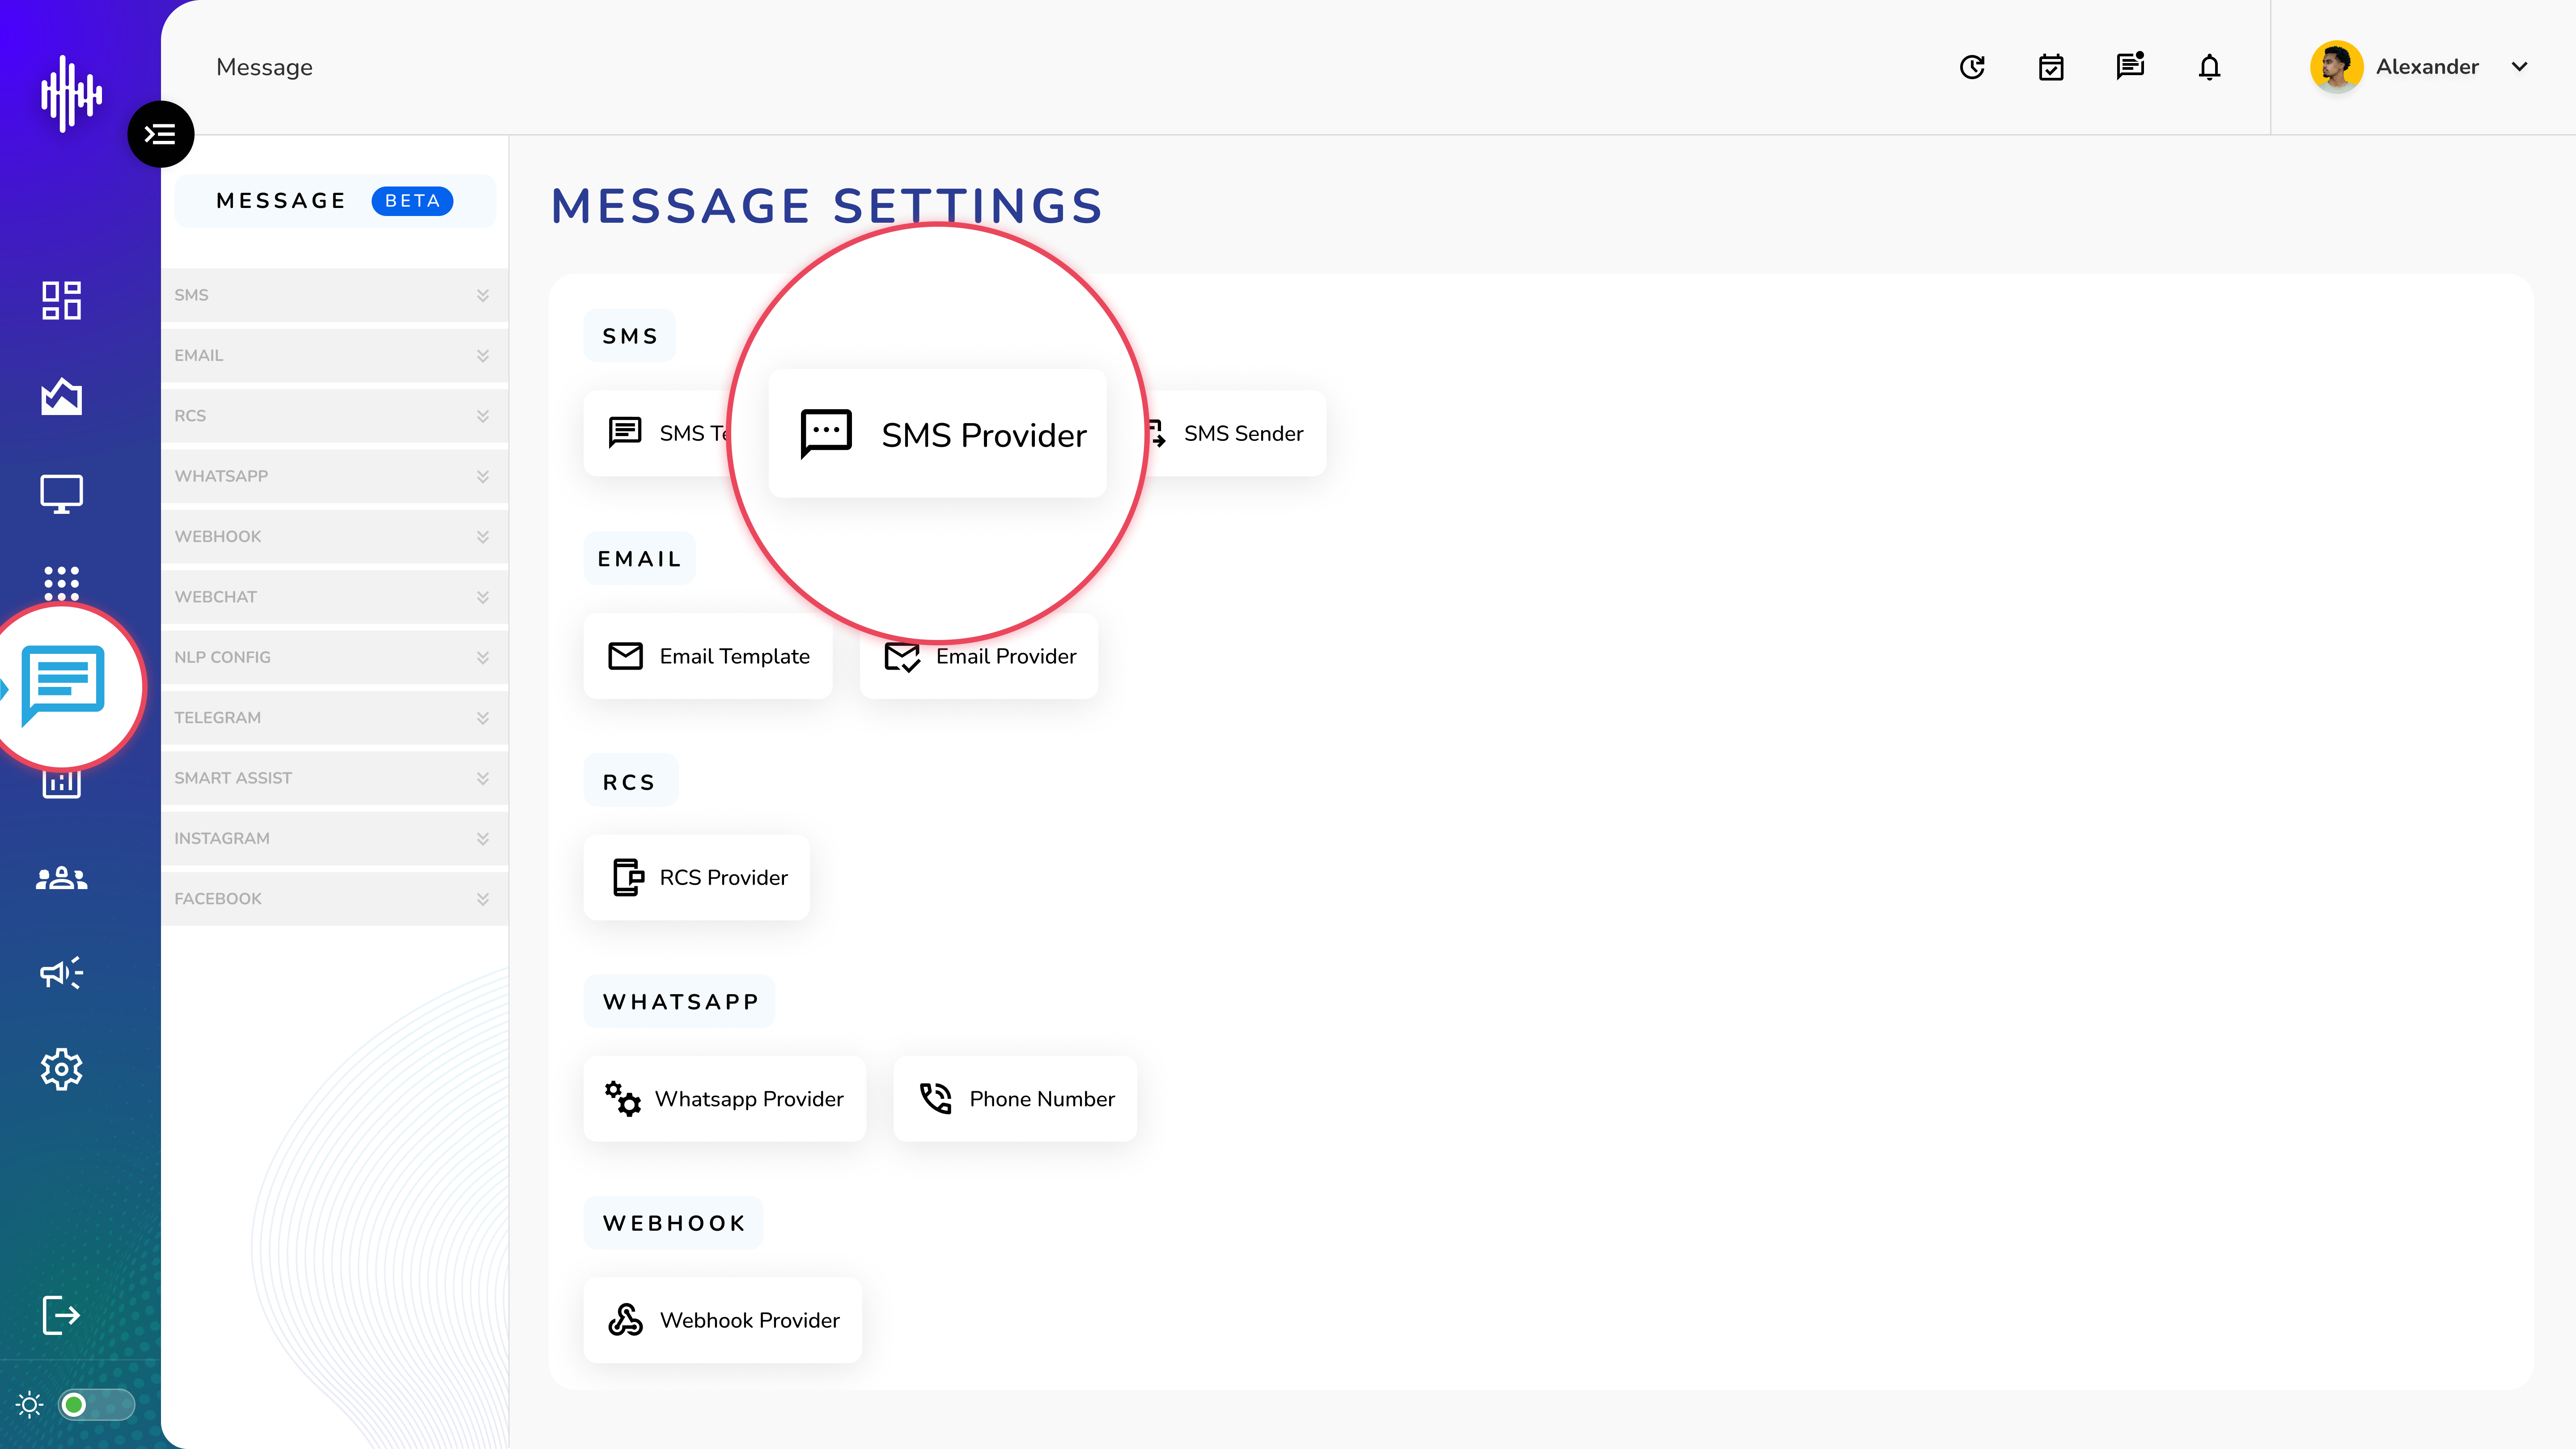Click the Email Template envelope icon
This screenshot has width=2576, height=1449.
pyautogui.click(x=626, y=656)
